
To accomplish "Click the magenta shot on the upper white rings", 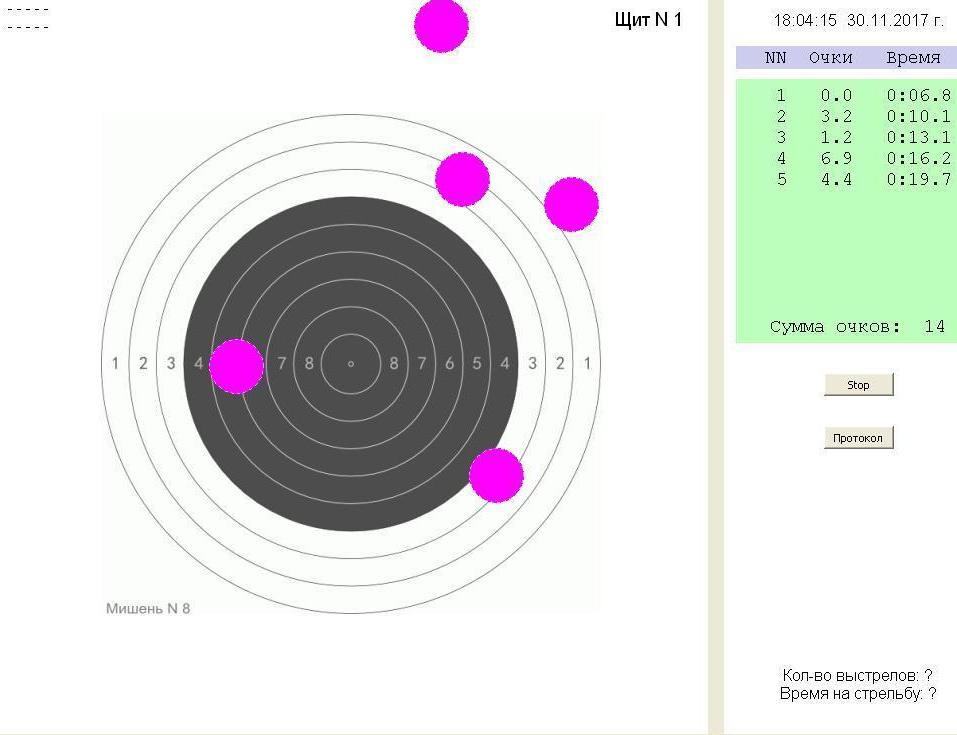I will pos(462,180).
